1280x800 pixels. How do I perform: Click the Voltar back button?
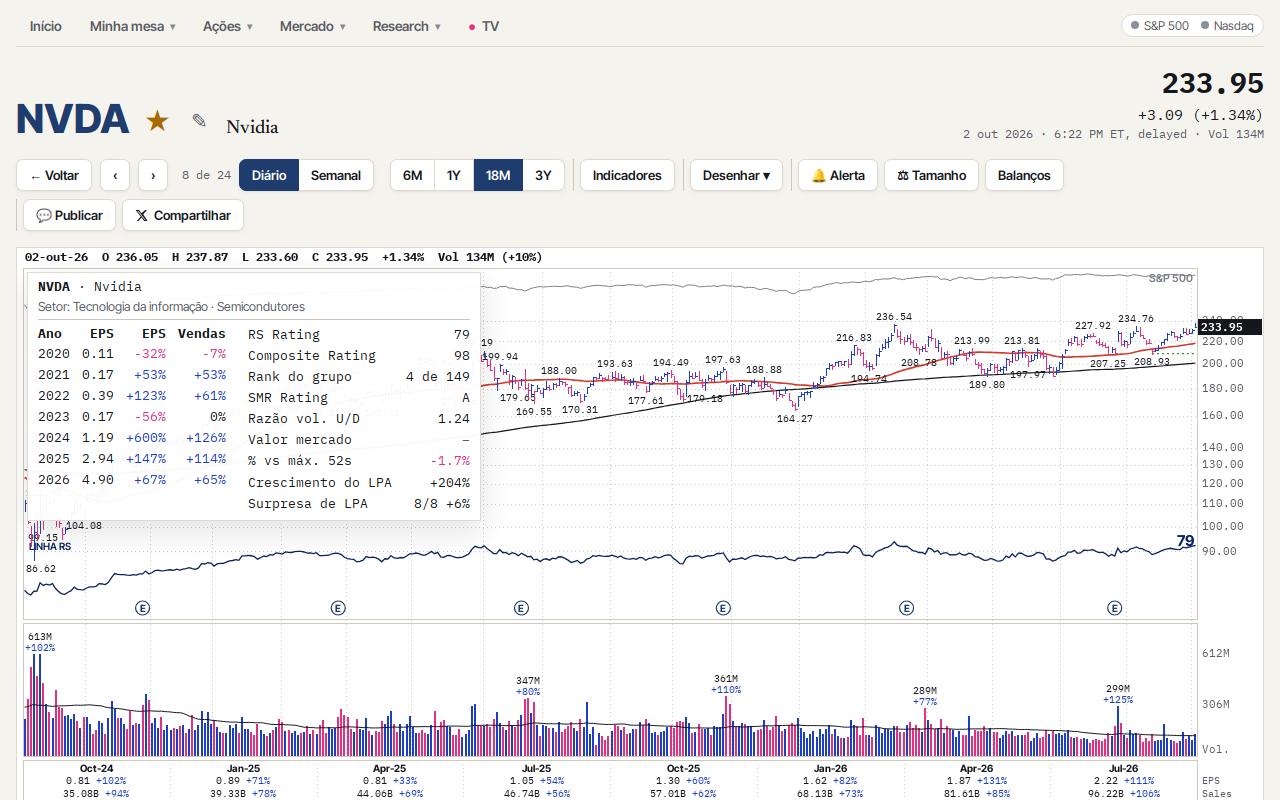point(54,175)
